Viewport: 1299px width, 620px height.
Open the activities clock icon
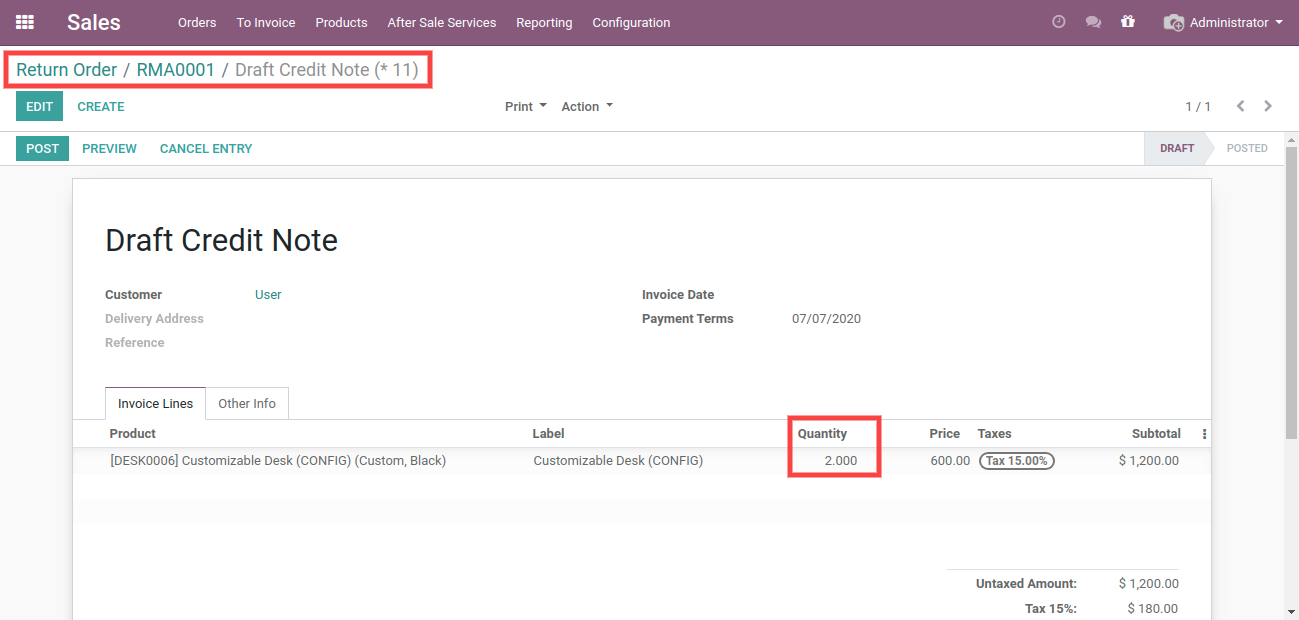(1059, 22)
